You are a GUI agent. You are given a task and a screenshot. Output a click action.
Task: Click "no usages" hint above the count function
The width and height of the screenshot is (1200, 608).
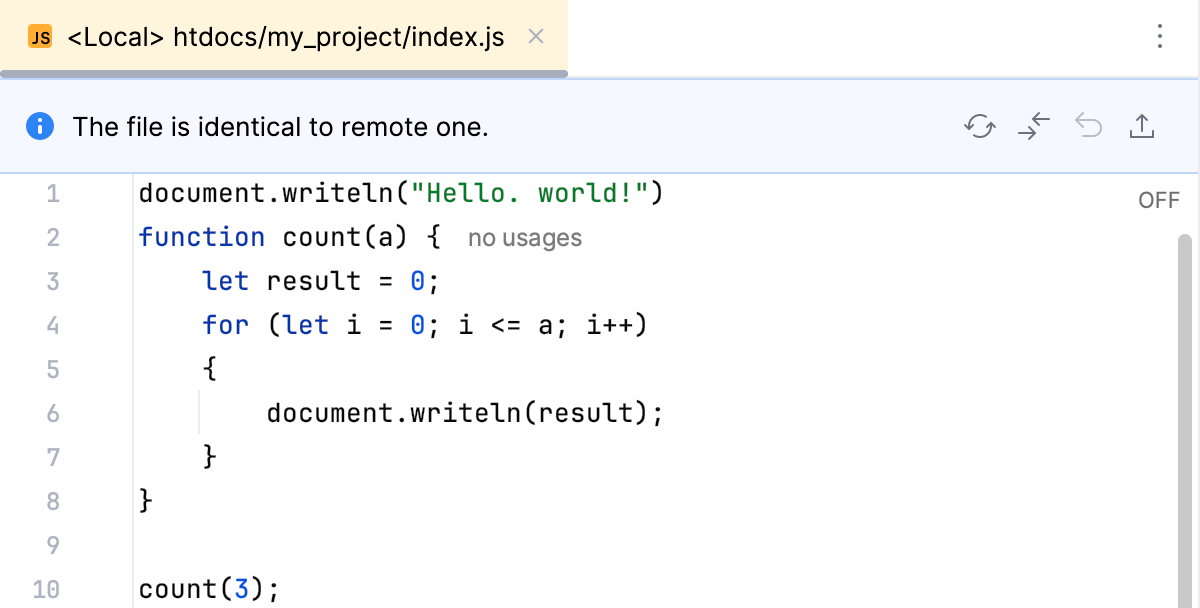(524, 238)
